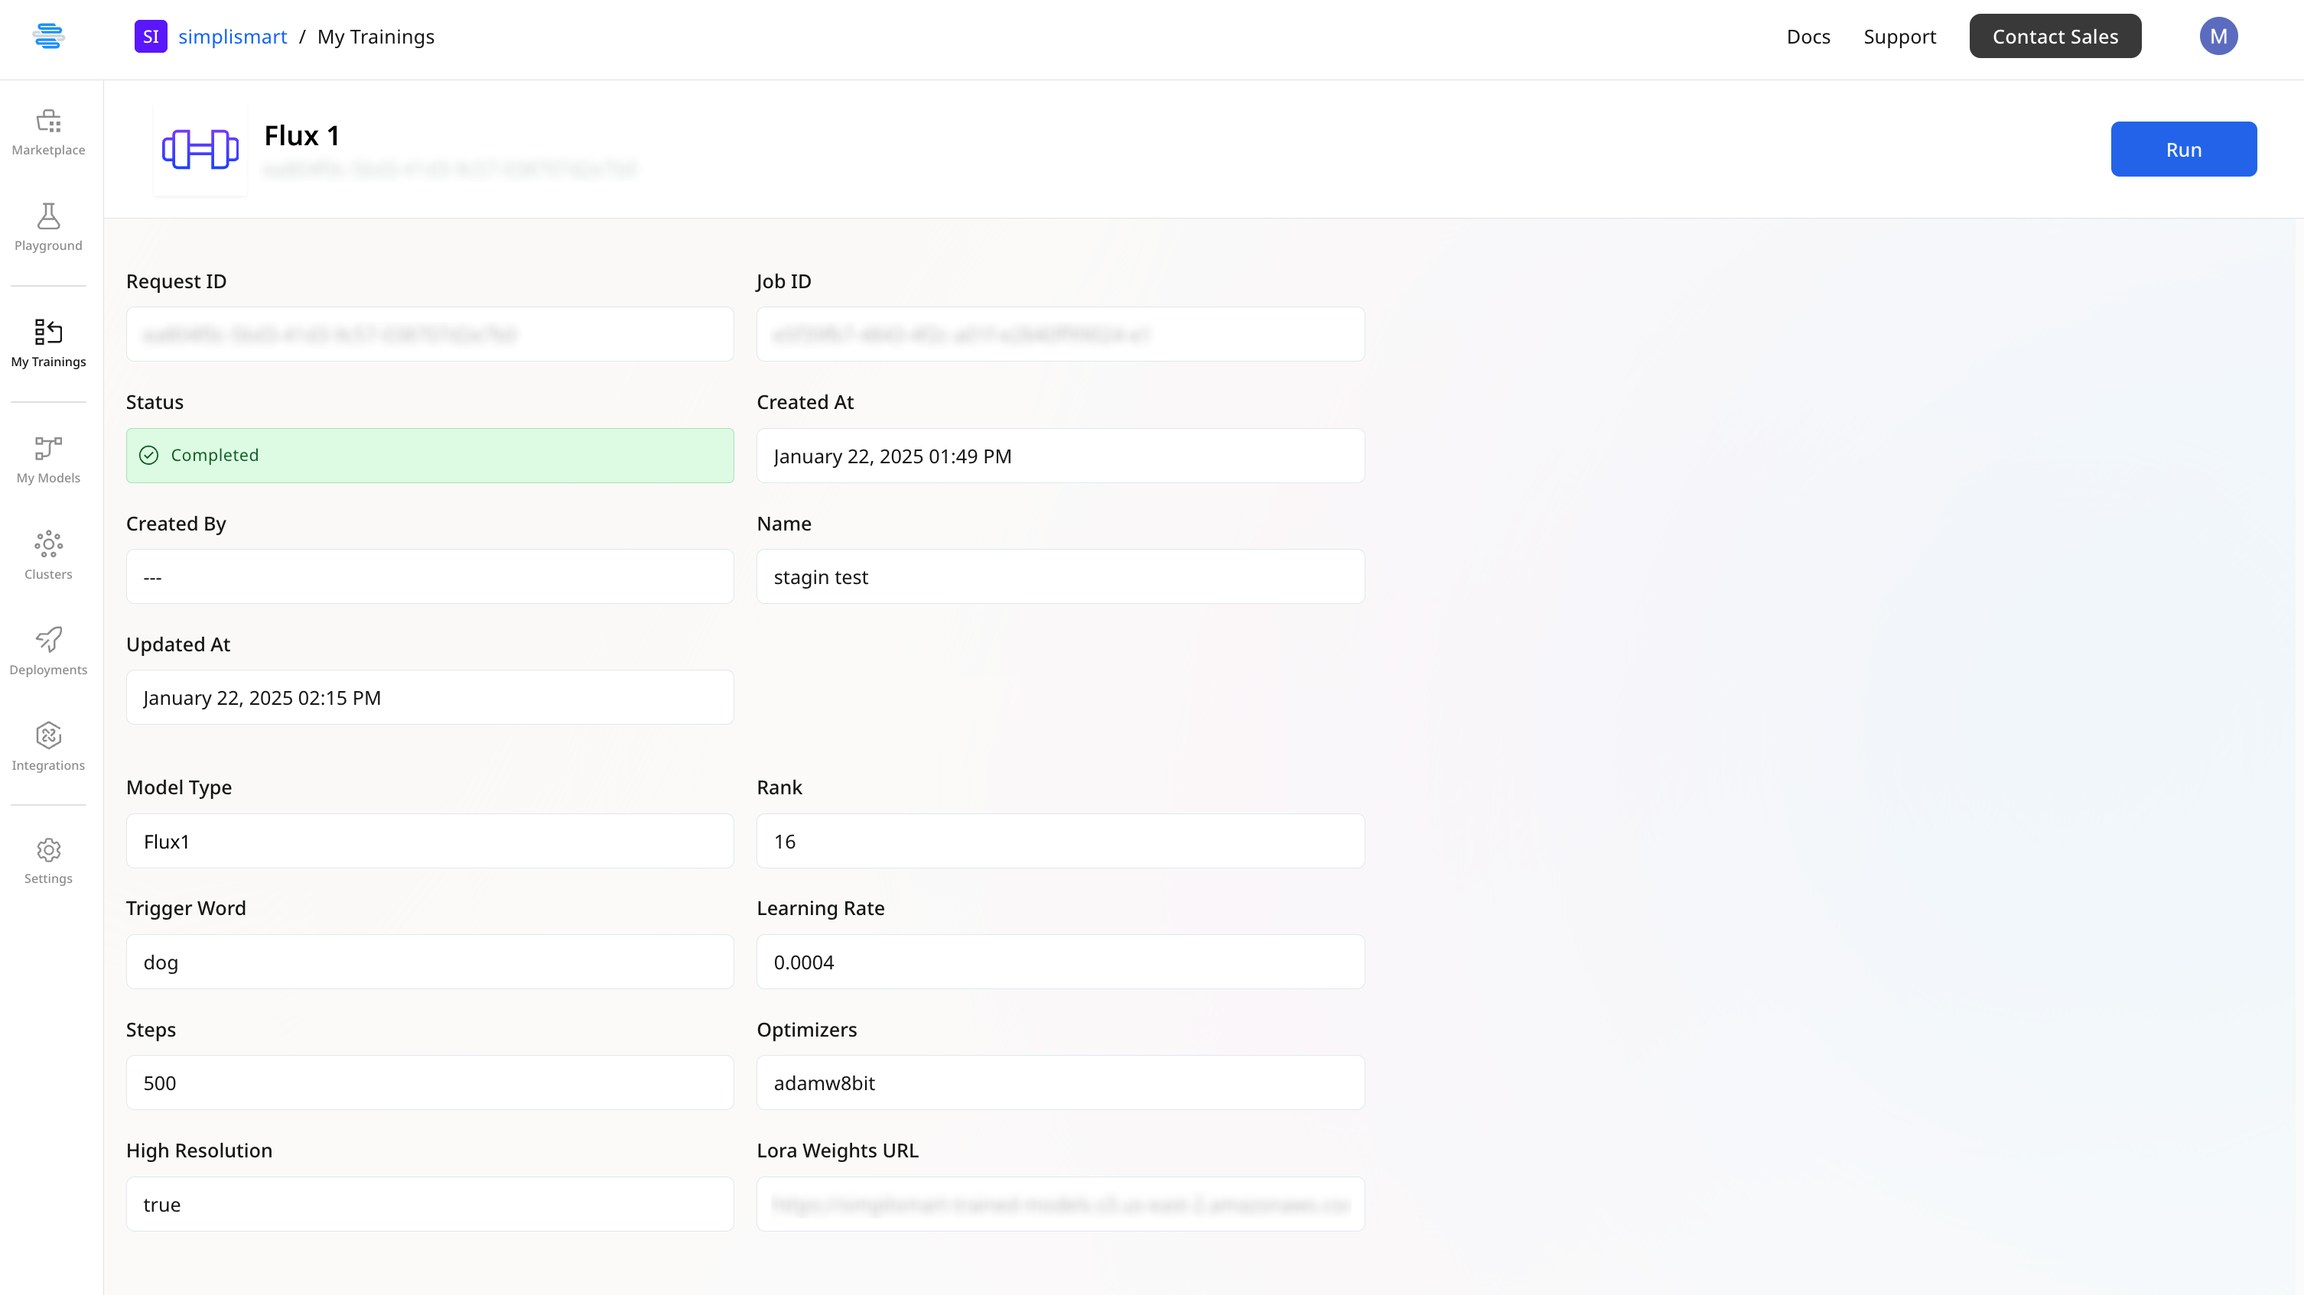2304x1295 pixels.
Task: Click the Model Type field 'Flux1'
Action: tap(430, 840)
